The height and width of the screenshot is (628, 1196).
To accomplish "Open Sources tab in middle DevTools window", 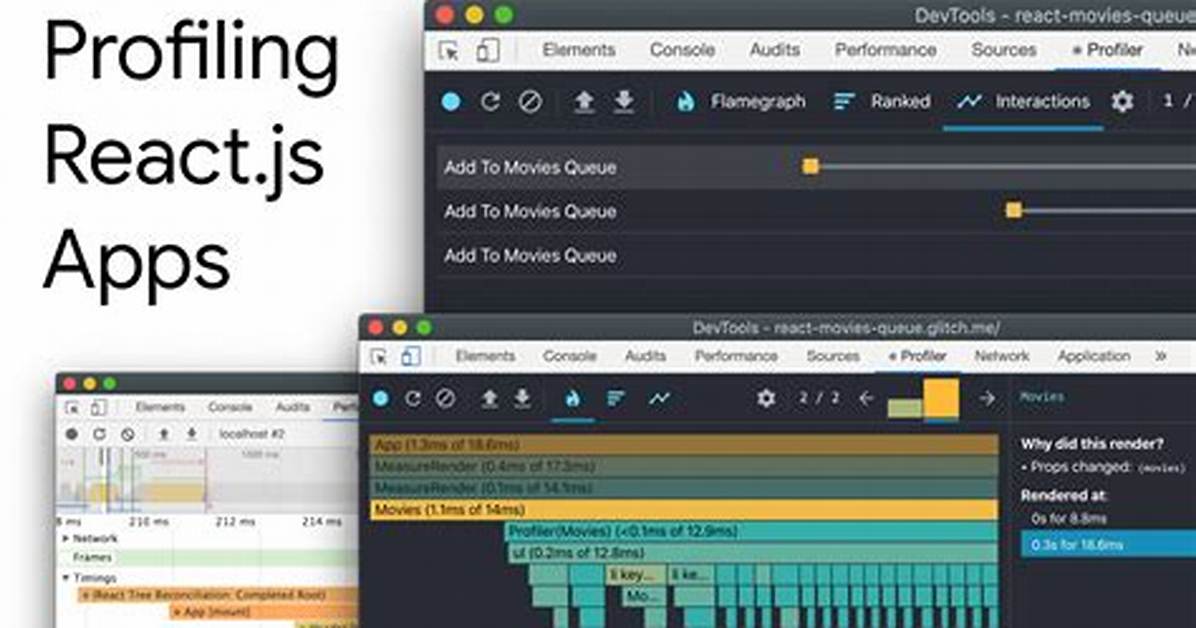I will pyautogui.click(x=833, y=356).
